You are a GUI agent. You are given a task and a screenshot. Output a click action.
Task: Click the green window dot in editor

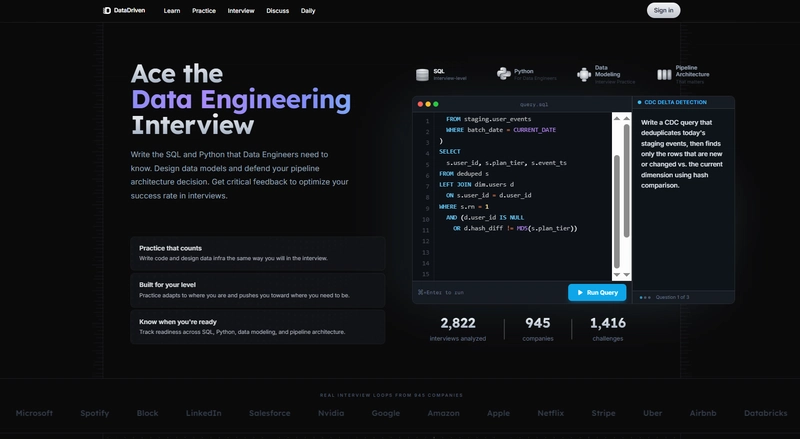click(x=435, y=104)
